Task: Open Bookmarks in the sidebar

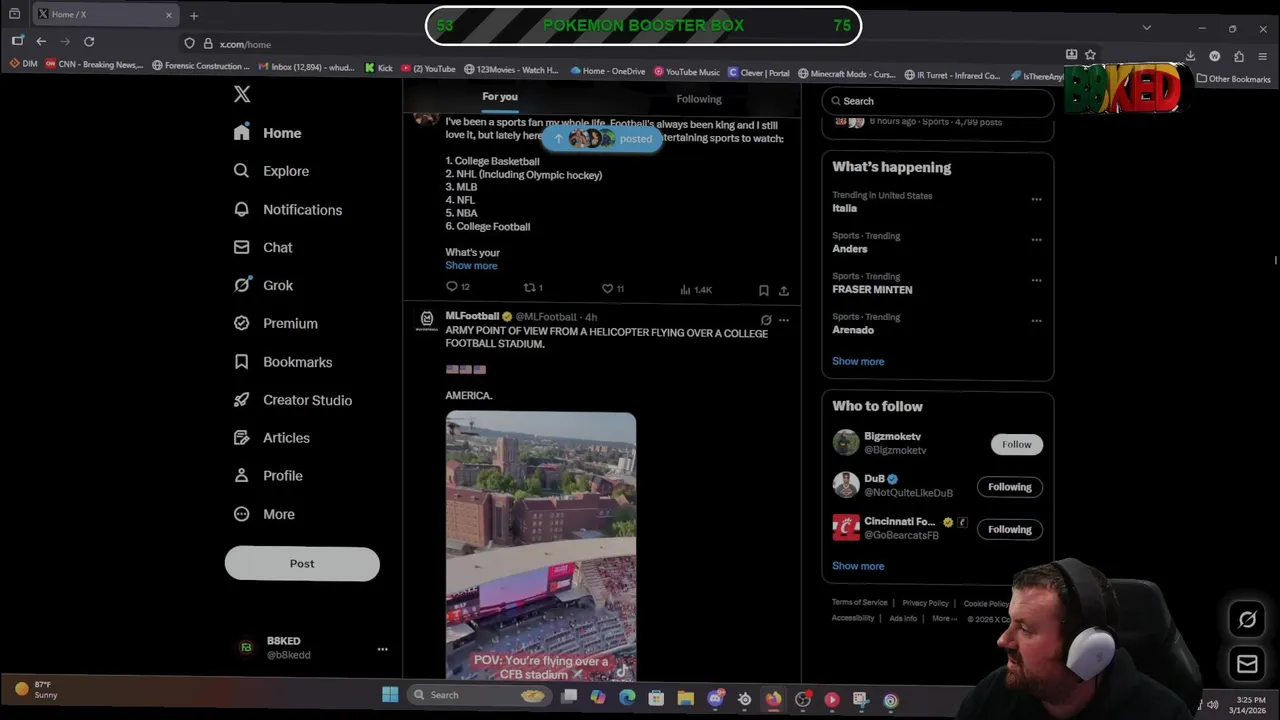Action: coord(282,362)
